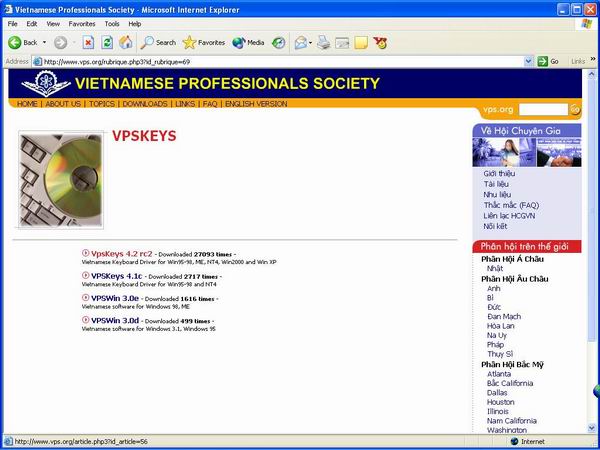Screen dimensions: 600x450
Task: Click the arrow bullet beside VPSWin 3.0d
Action: pos(86,320)
